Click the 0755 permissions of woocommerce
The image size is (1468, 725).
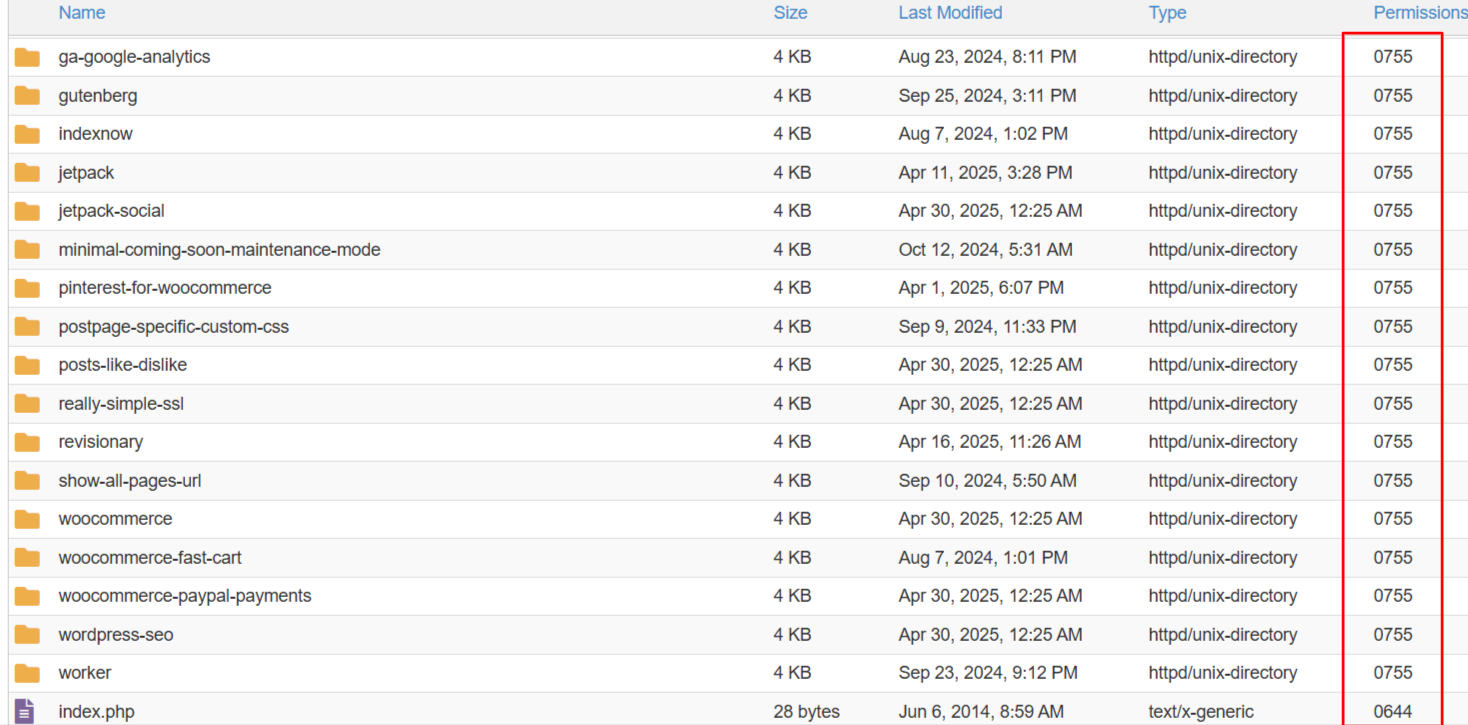click(1393, 519)
